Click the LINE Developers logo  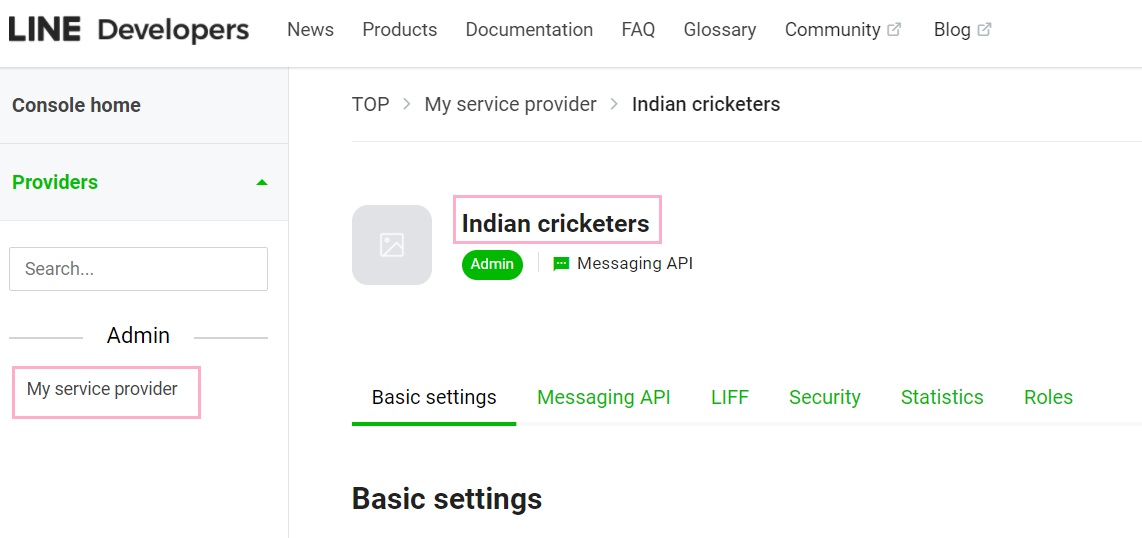[129, 30]
